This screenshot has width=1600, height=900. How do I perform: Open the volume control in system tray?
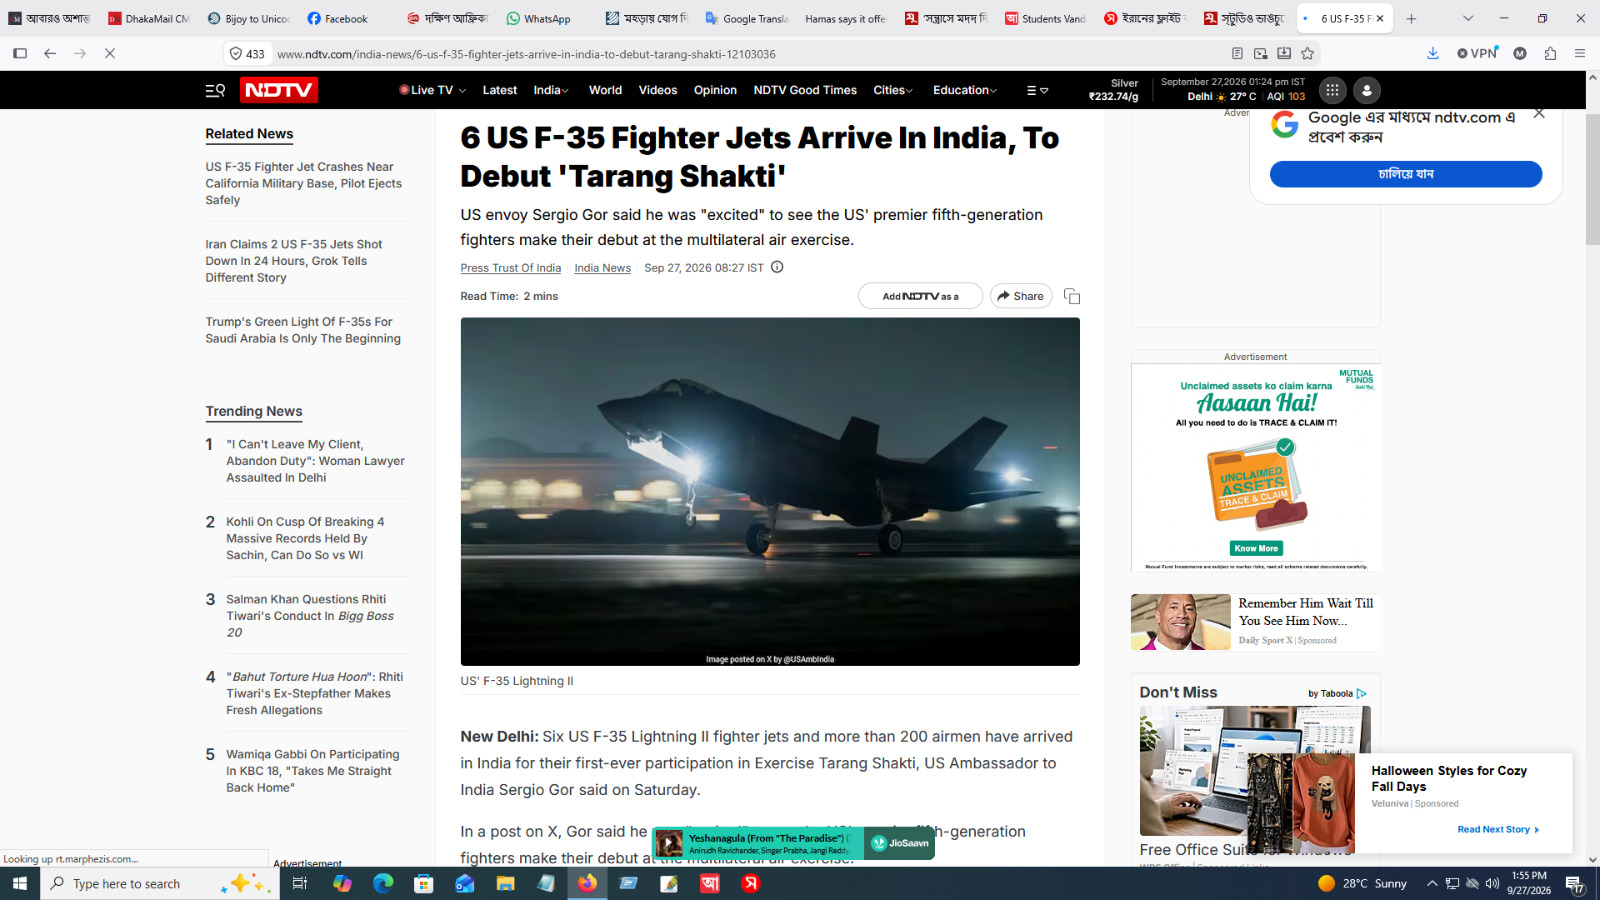[x=1492, y=883]
